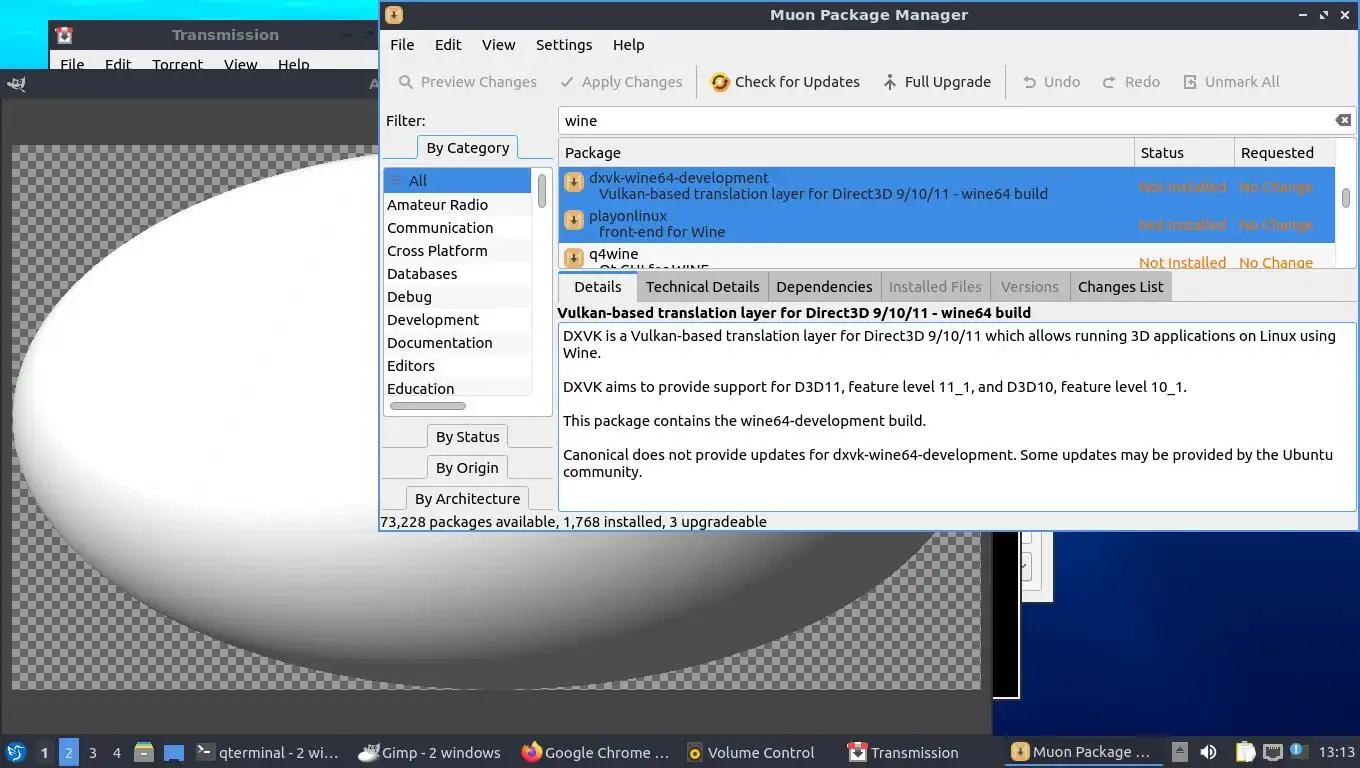Image resolution: width=1360 pixels, height=768 pixels.
Task: Click the category list horizontal scrollbar
Action: (x=428, y=406)
